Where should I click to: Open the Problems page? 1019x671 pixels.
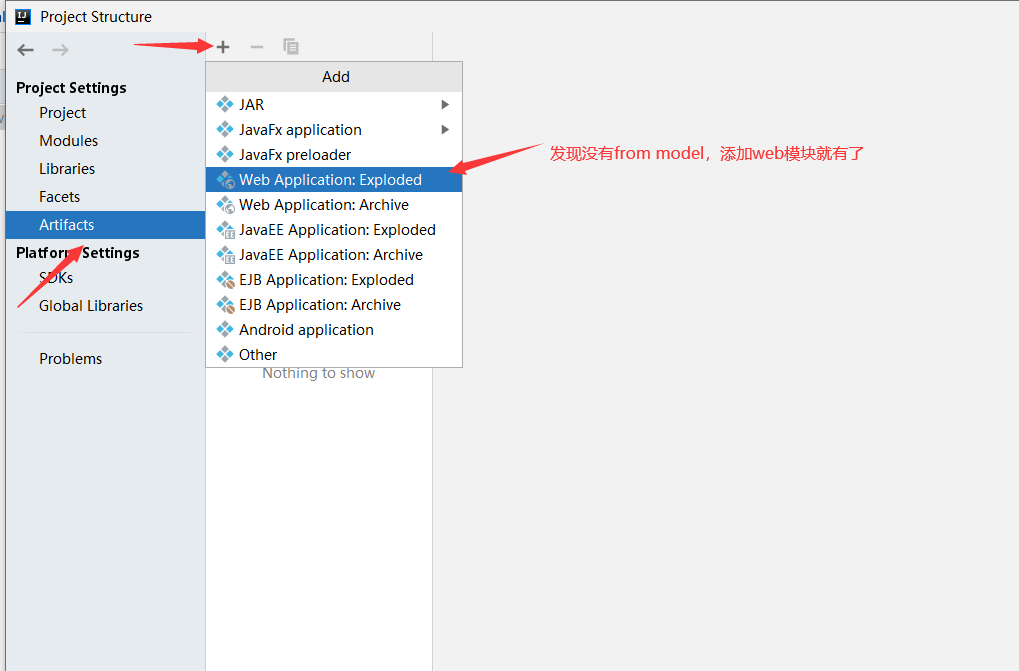pos(105,359)
